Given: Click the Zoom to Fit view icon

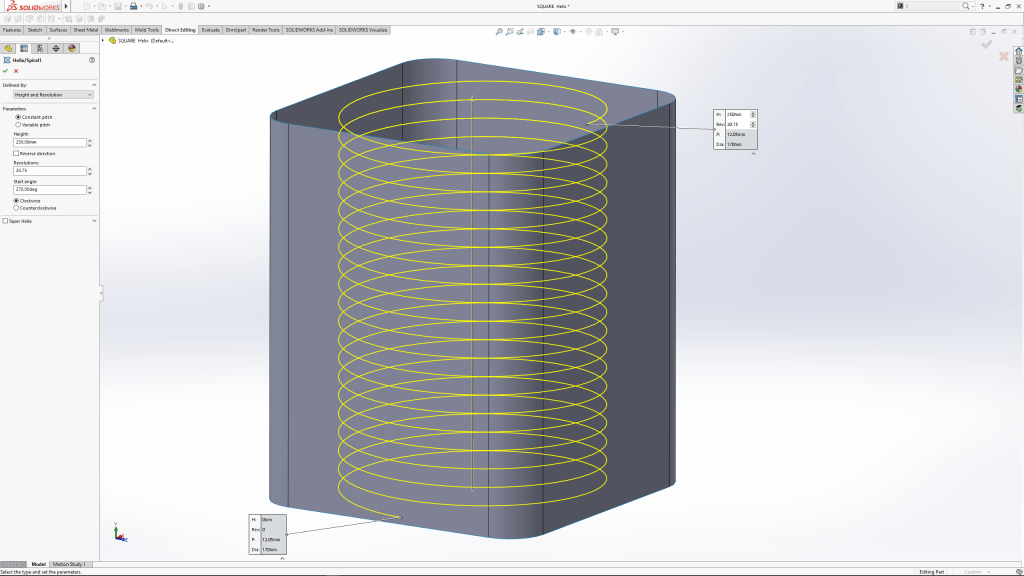Looking at the screenshot, I should [x=499, y=31].
